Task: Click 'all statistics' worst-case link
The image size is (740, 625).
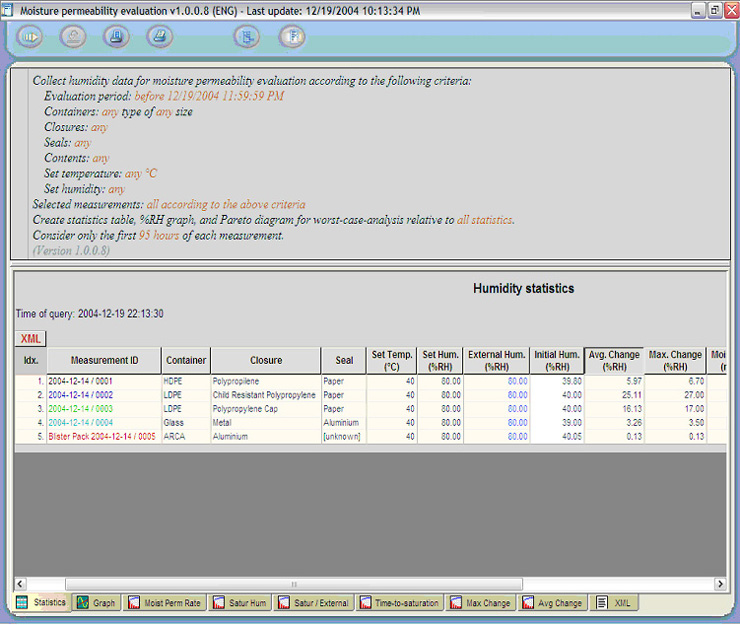Action: click(x=485, y=219)
